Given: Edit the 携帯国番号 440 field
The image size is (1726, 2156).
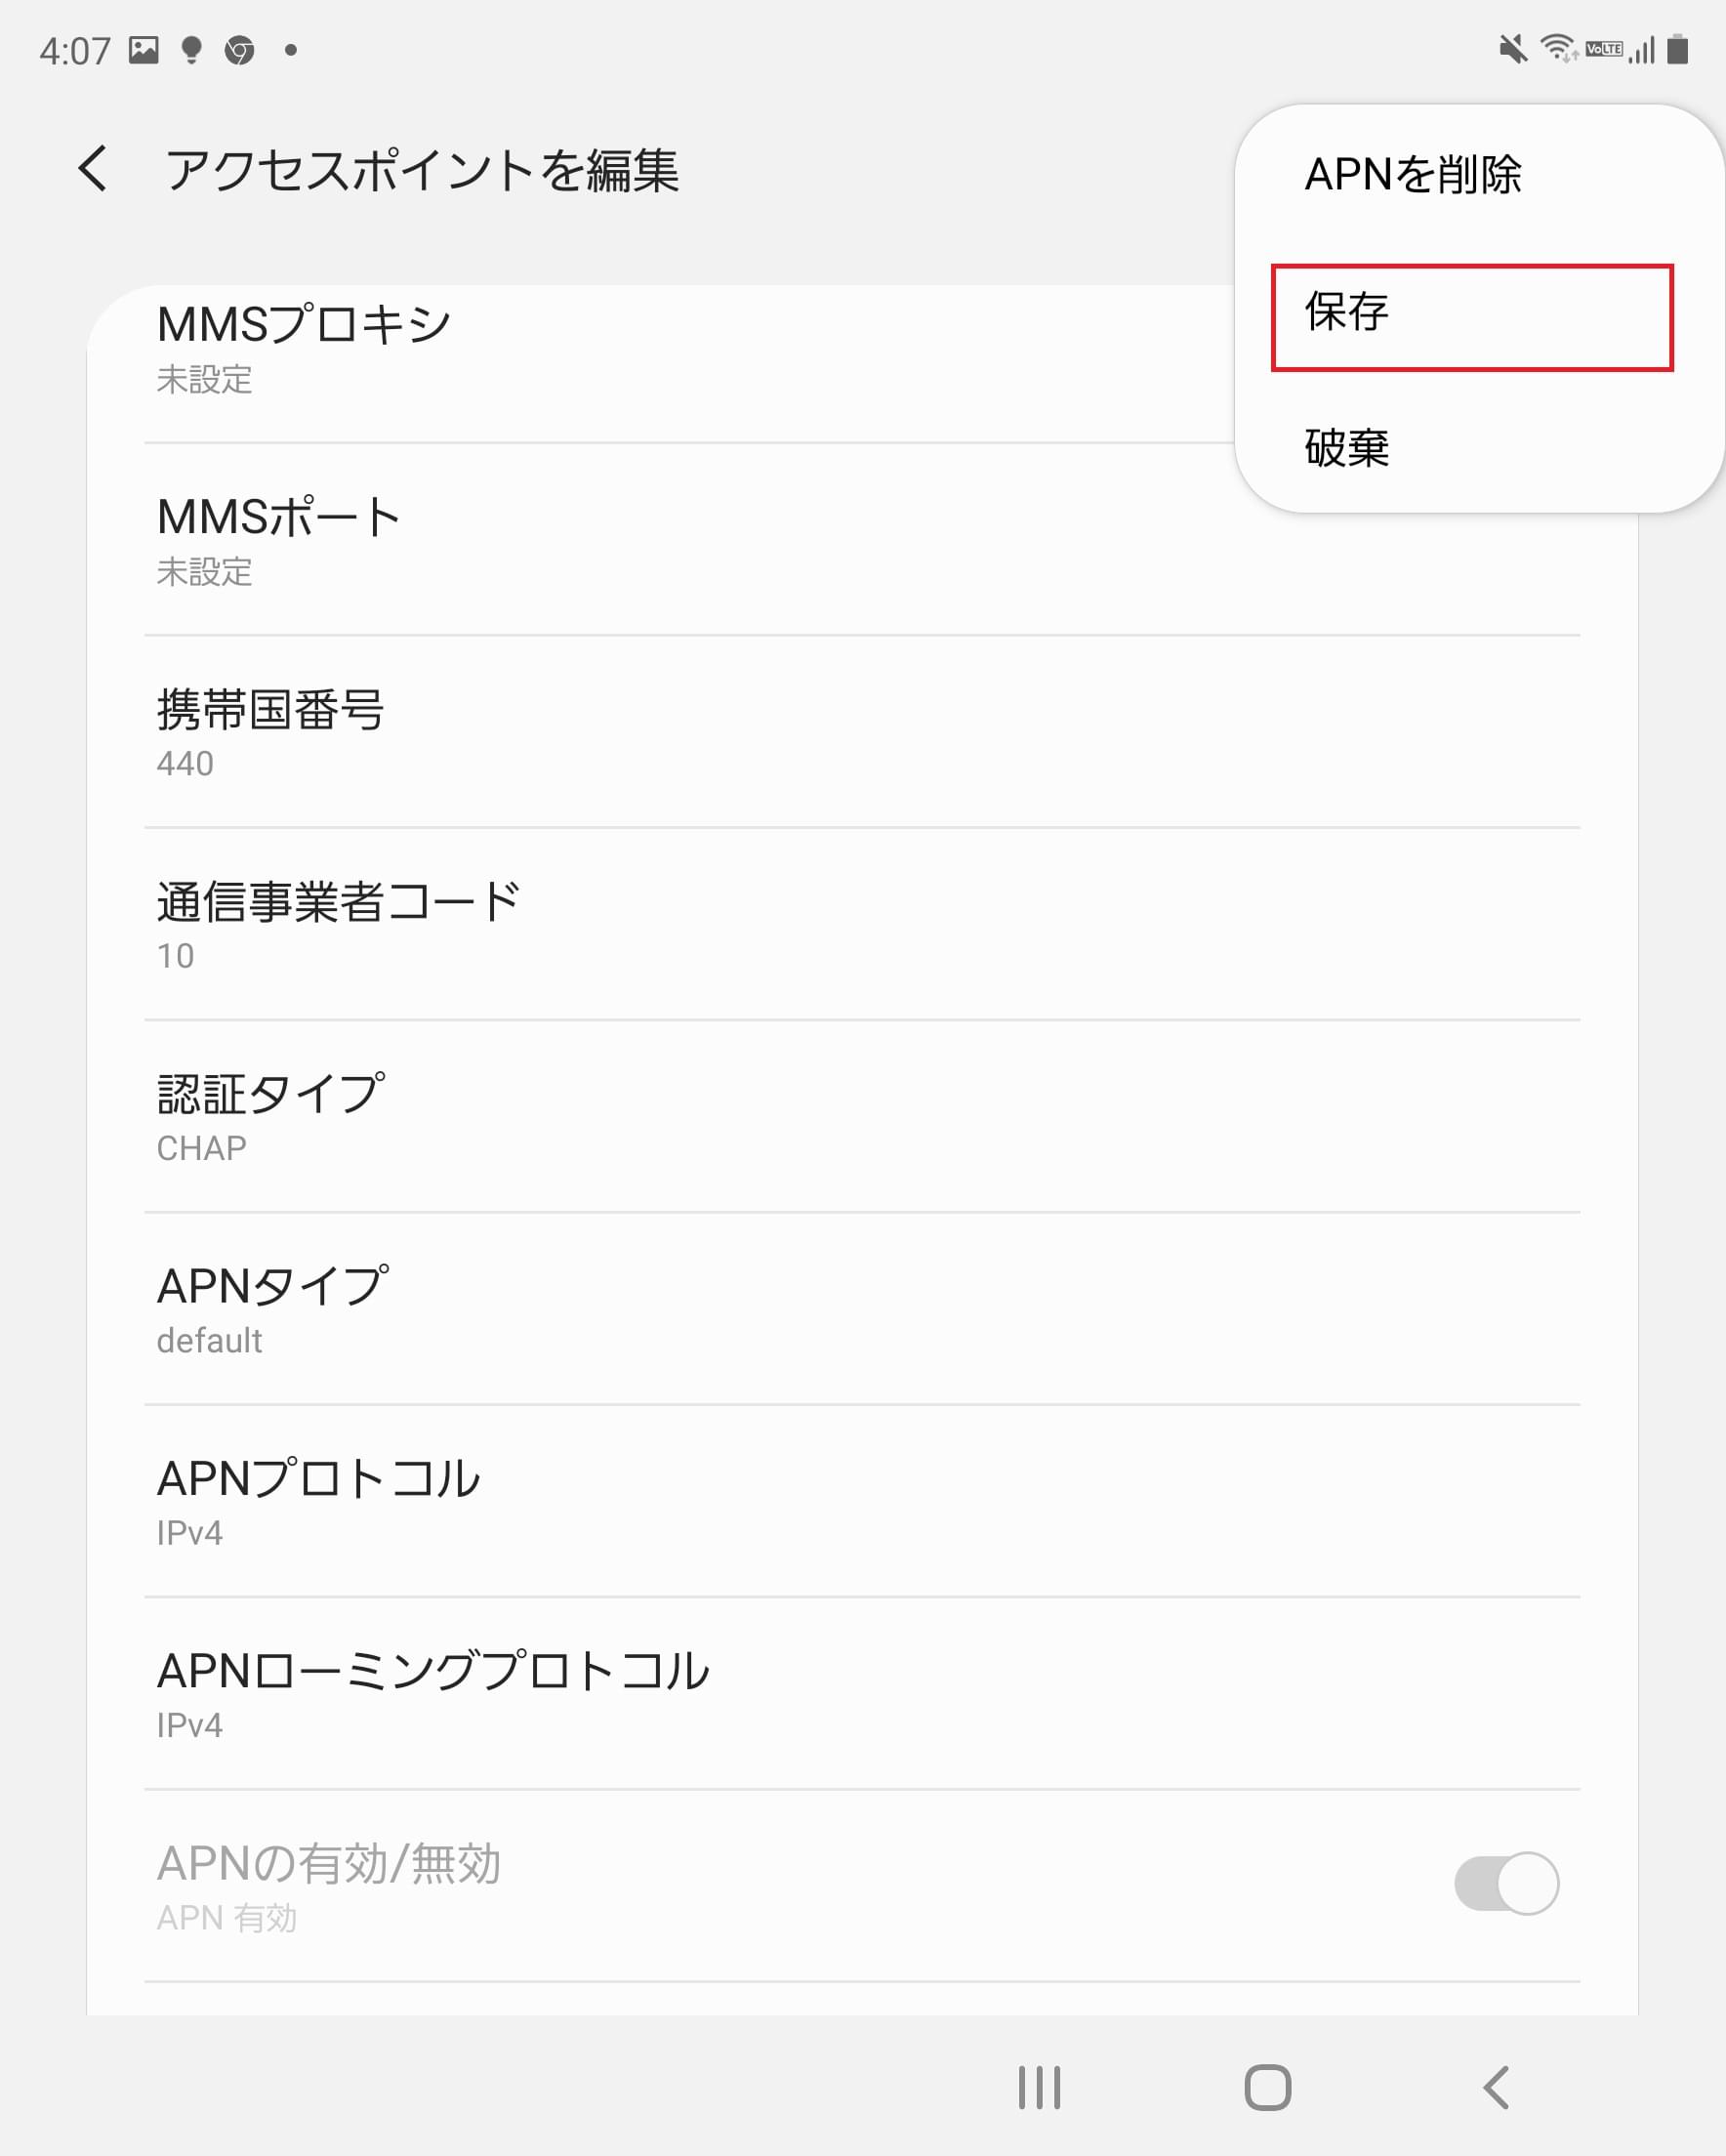Looking at the screenshot, I should click(862, 733).
